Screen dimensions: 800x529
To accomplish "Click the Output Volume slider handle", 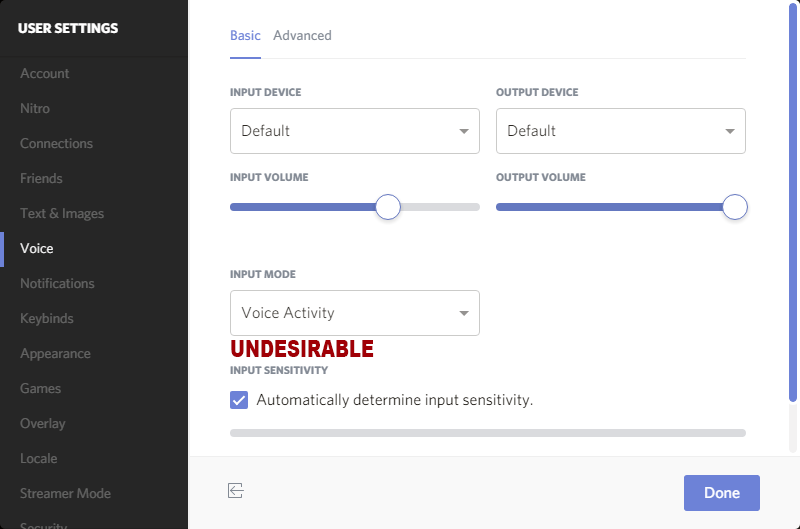I will [x=735, y=207].
